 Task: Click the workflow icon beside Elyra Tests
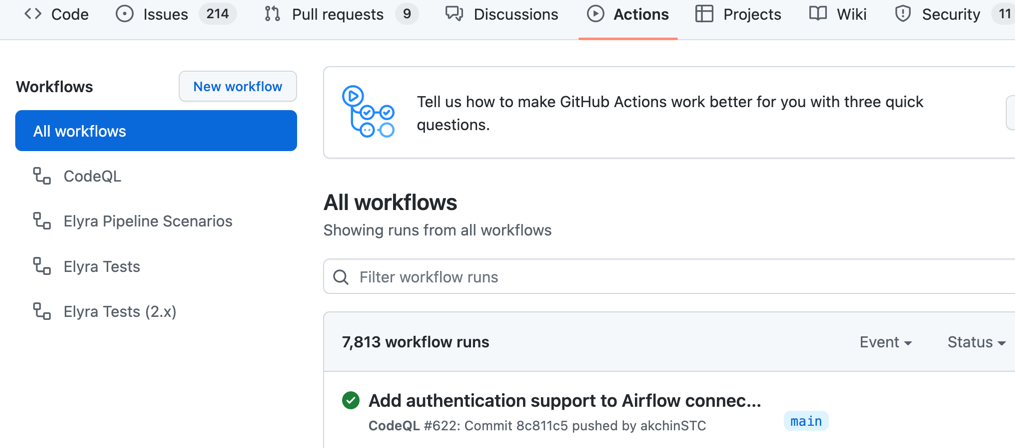pos(42,267)
